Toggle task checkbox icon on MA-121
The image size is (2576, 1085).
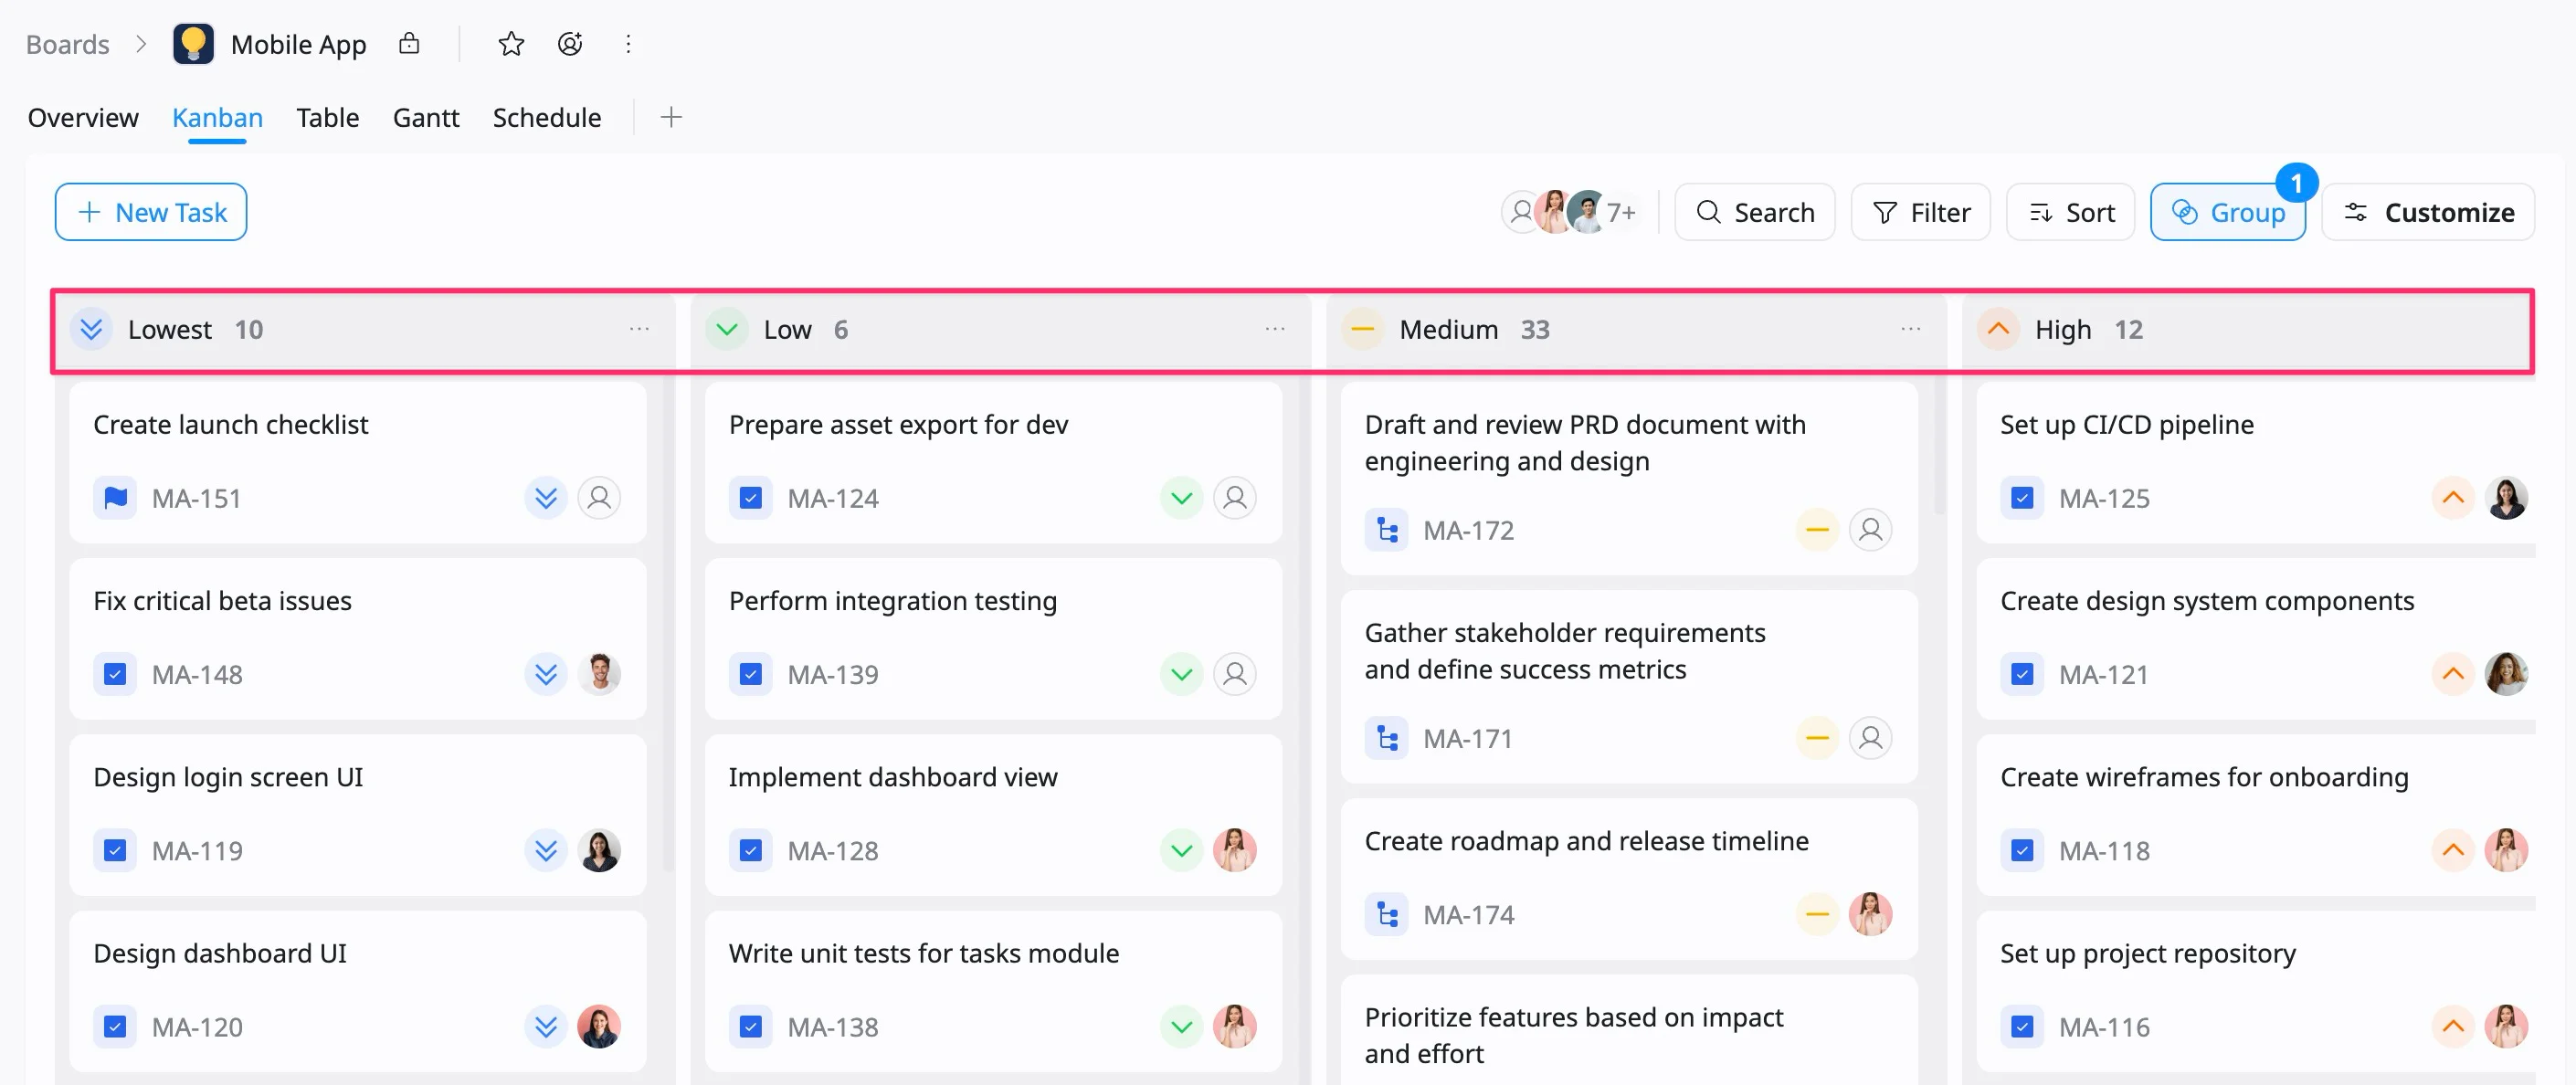(x=2022, y=674)
